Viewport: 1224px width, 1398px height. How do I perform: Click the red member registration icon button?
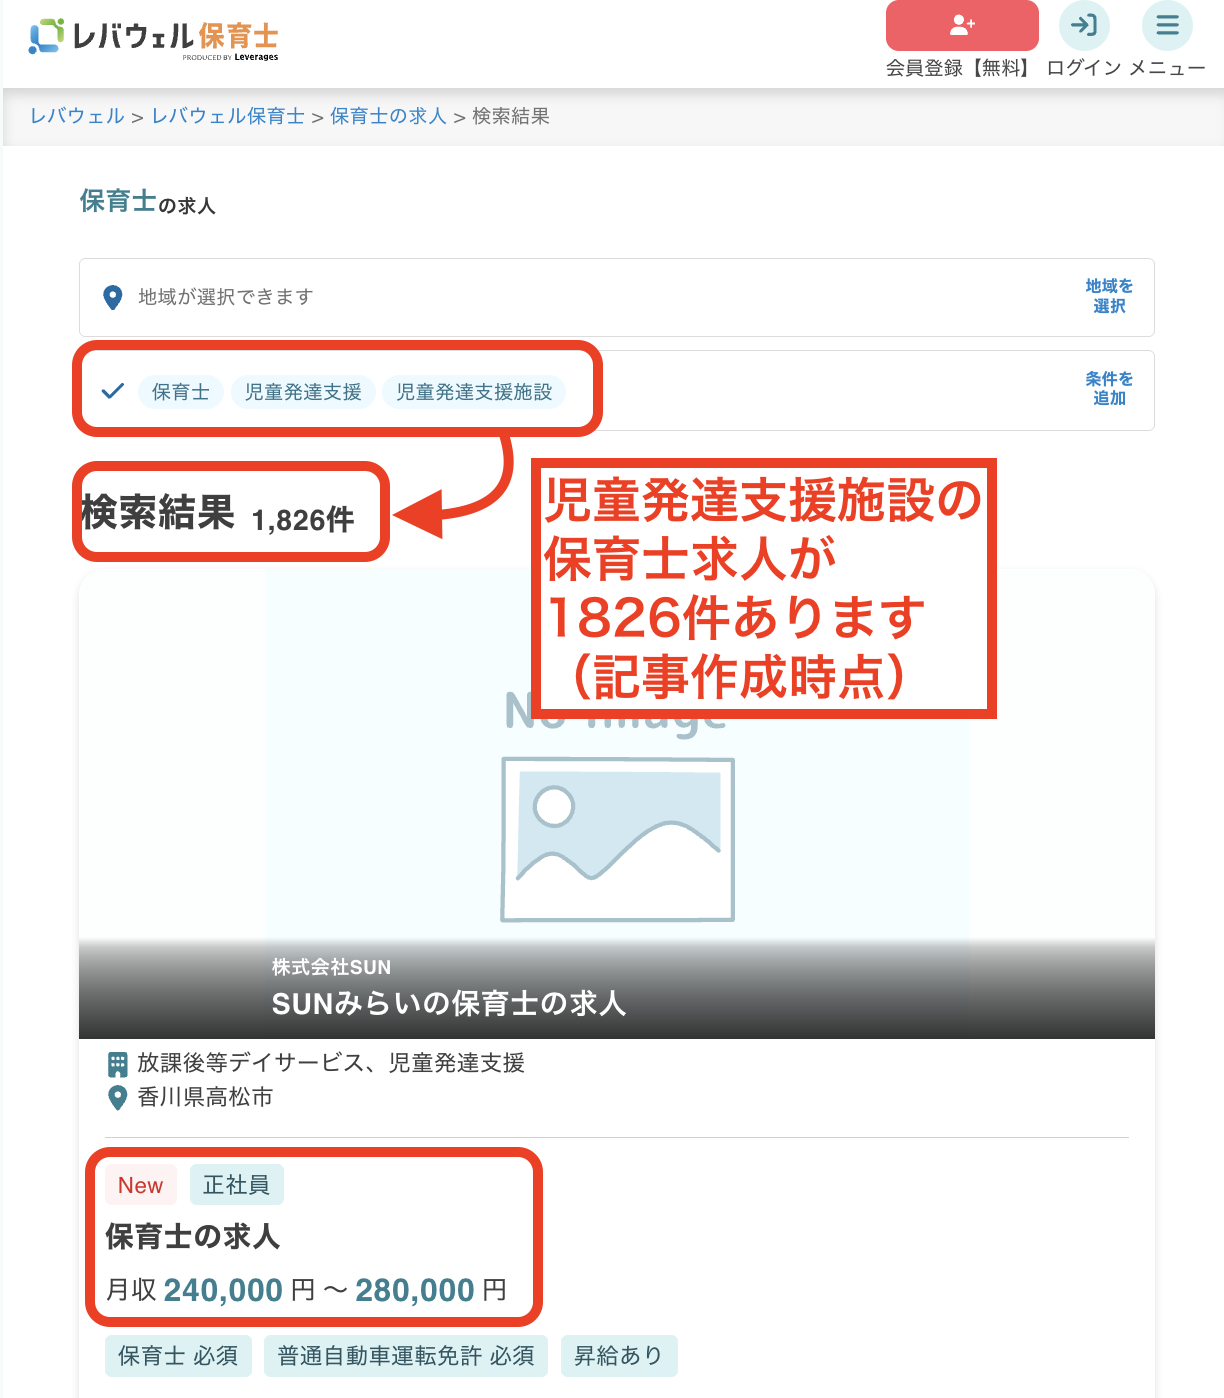(x=962, y=25)
